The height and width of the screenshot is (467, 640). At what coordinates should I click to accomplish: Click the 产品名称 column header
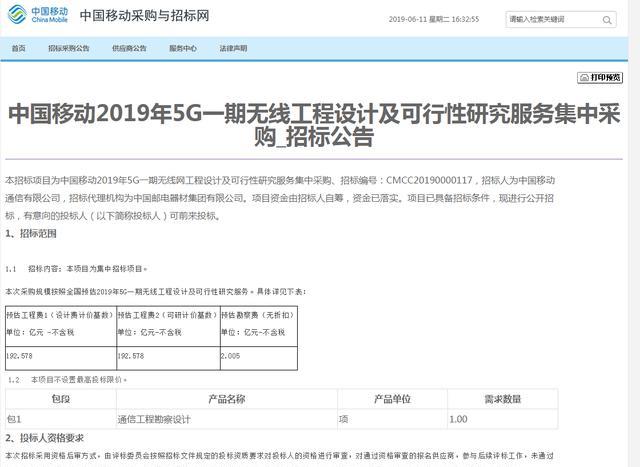[227, 399]
